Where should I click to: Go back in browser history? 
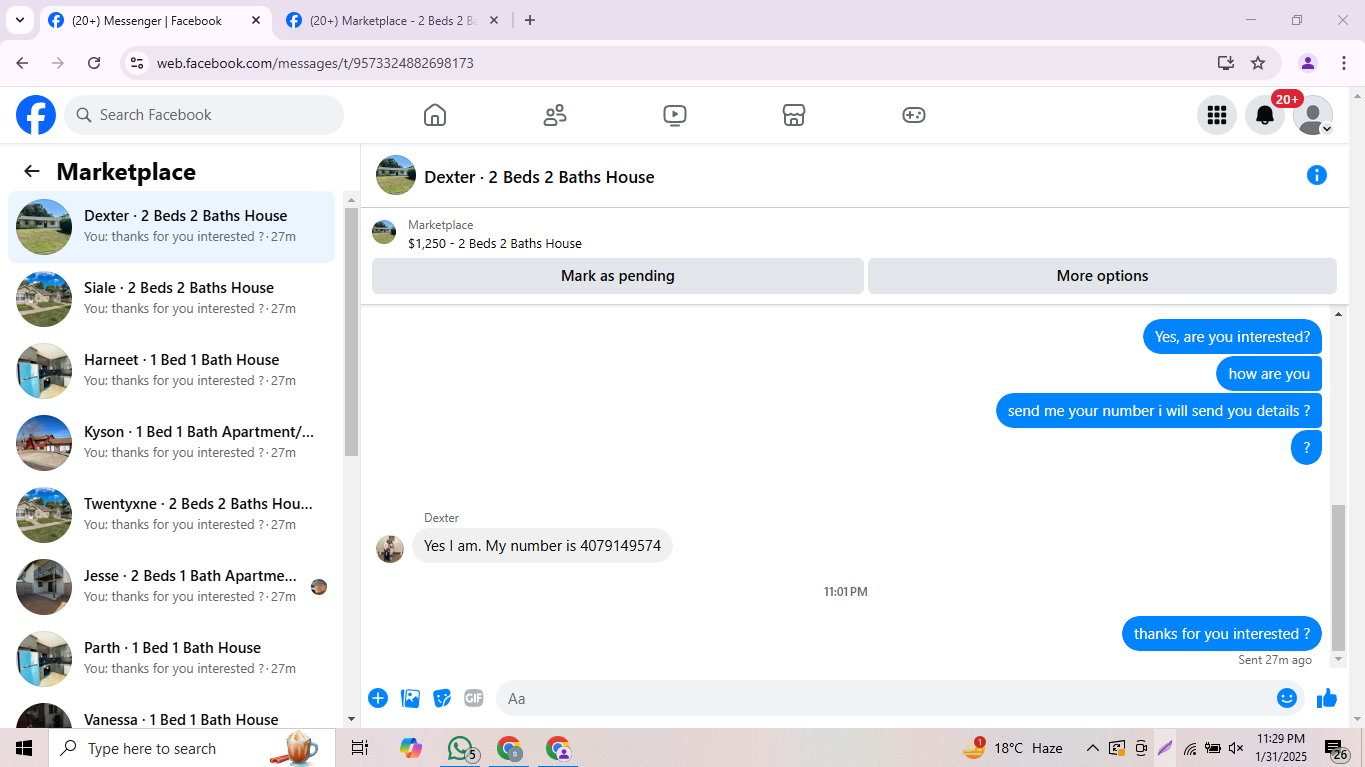coord(22,63)
